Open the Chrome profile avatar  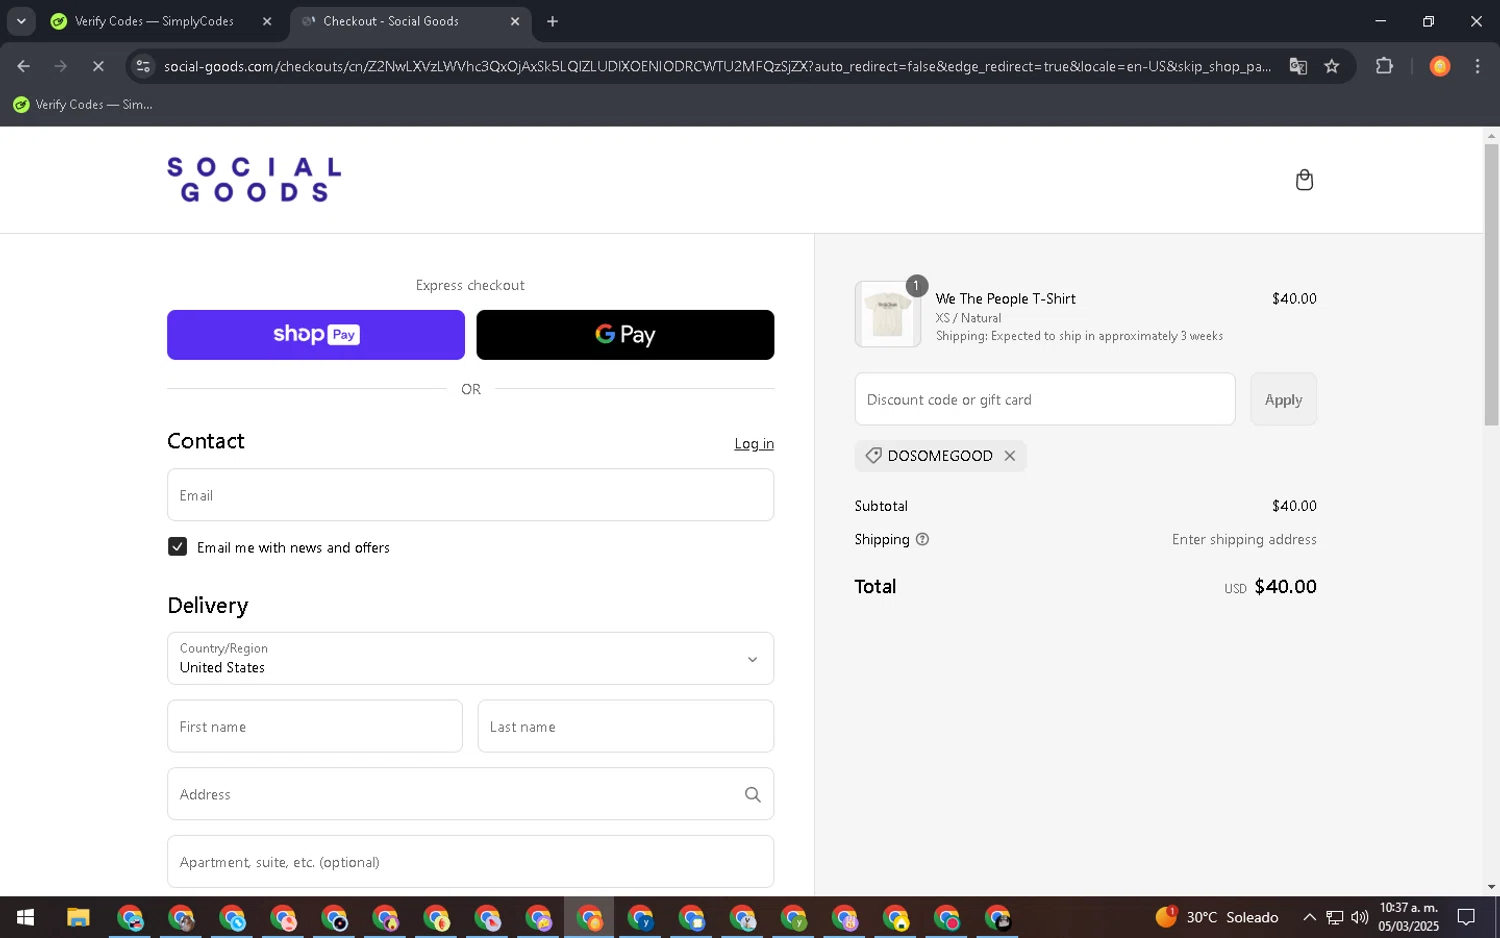[x=1440, y=66]
